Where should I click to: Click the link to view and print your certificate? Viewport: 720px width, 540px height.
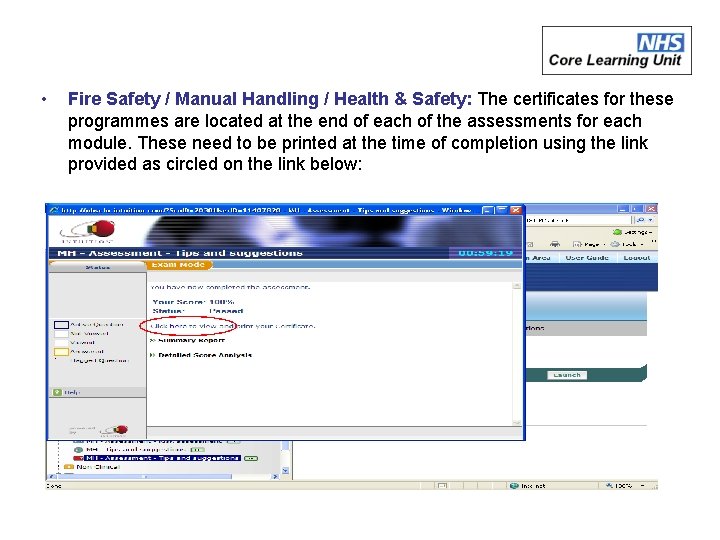[x=233, y=326]
